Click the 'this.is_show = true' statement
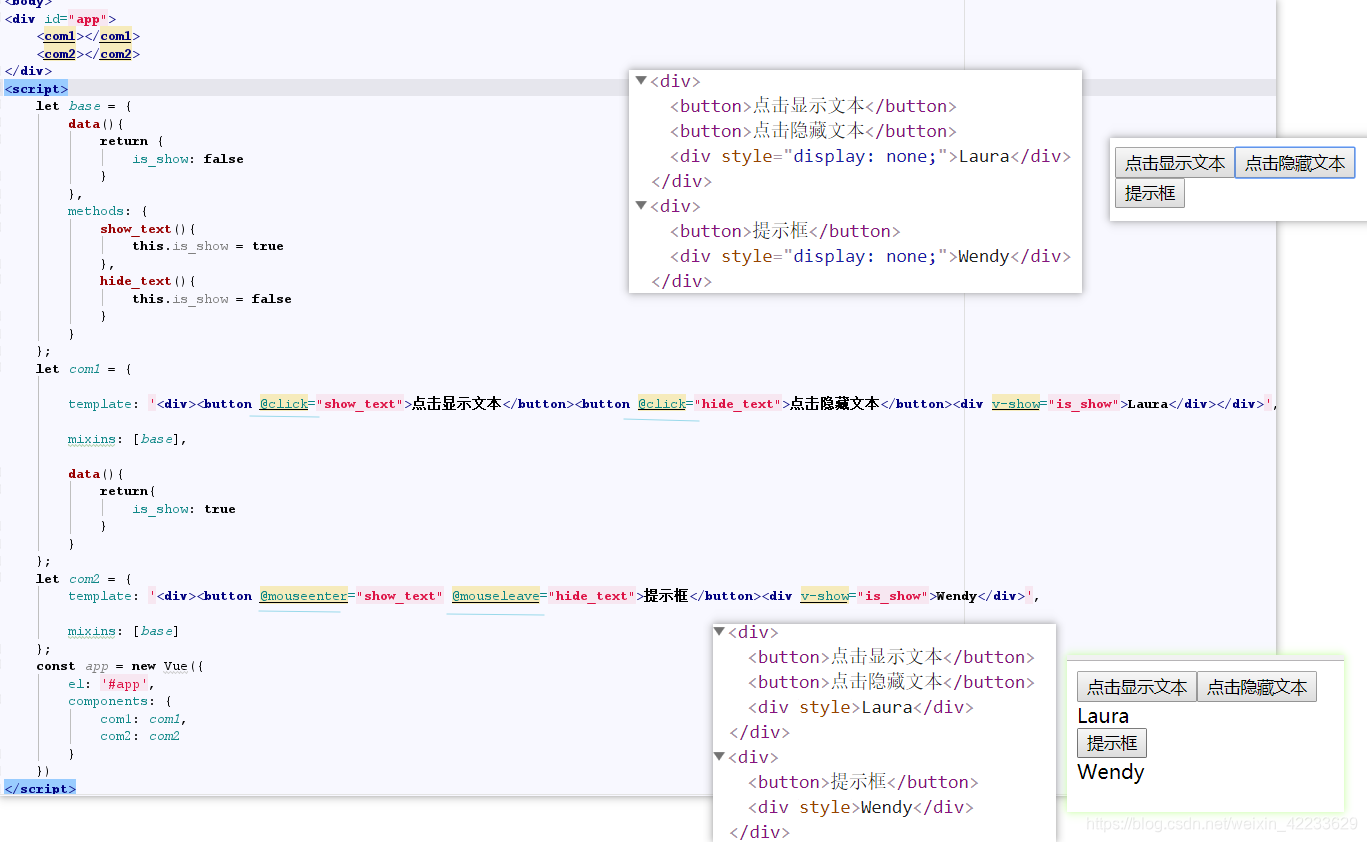 click(x=208, y=246)
